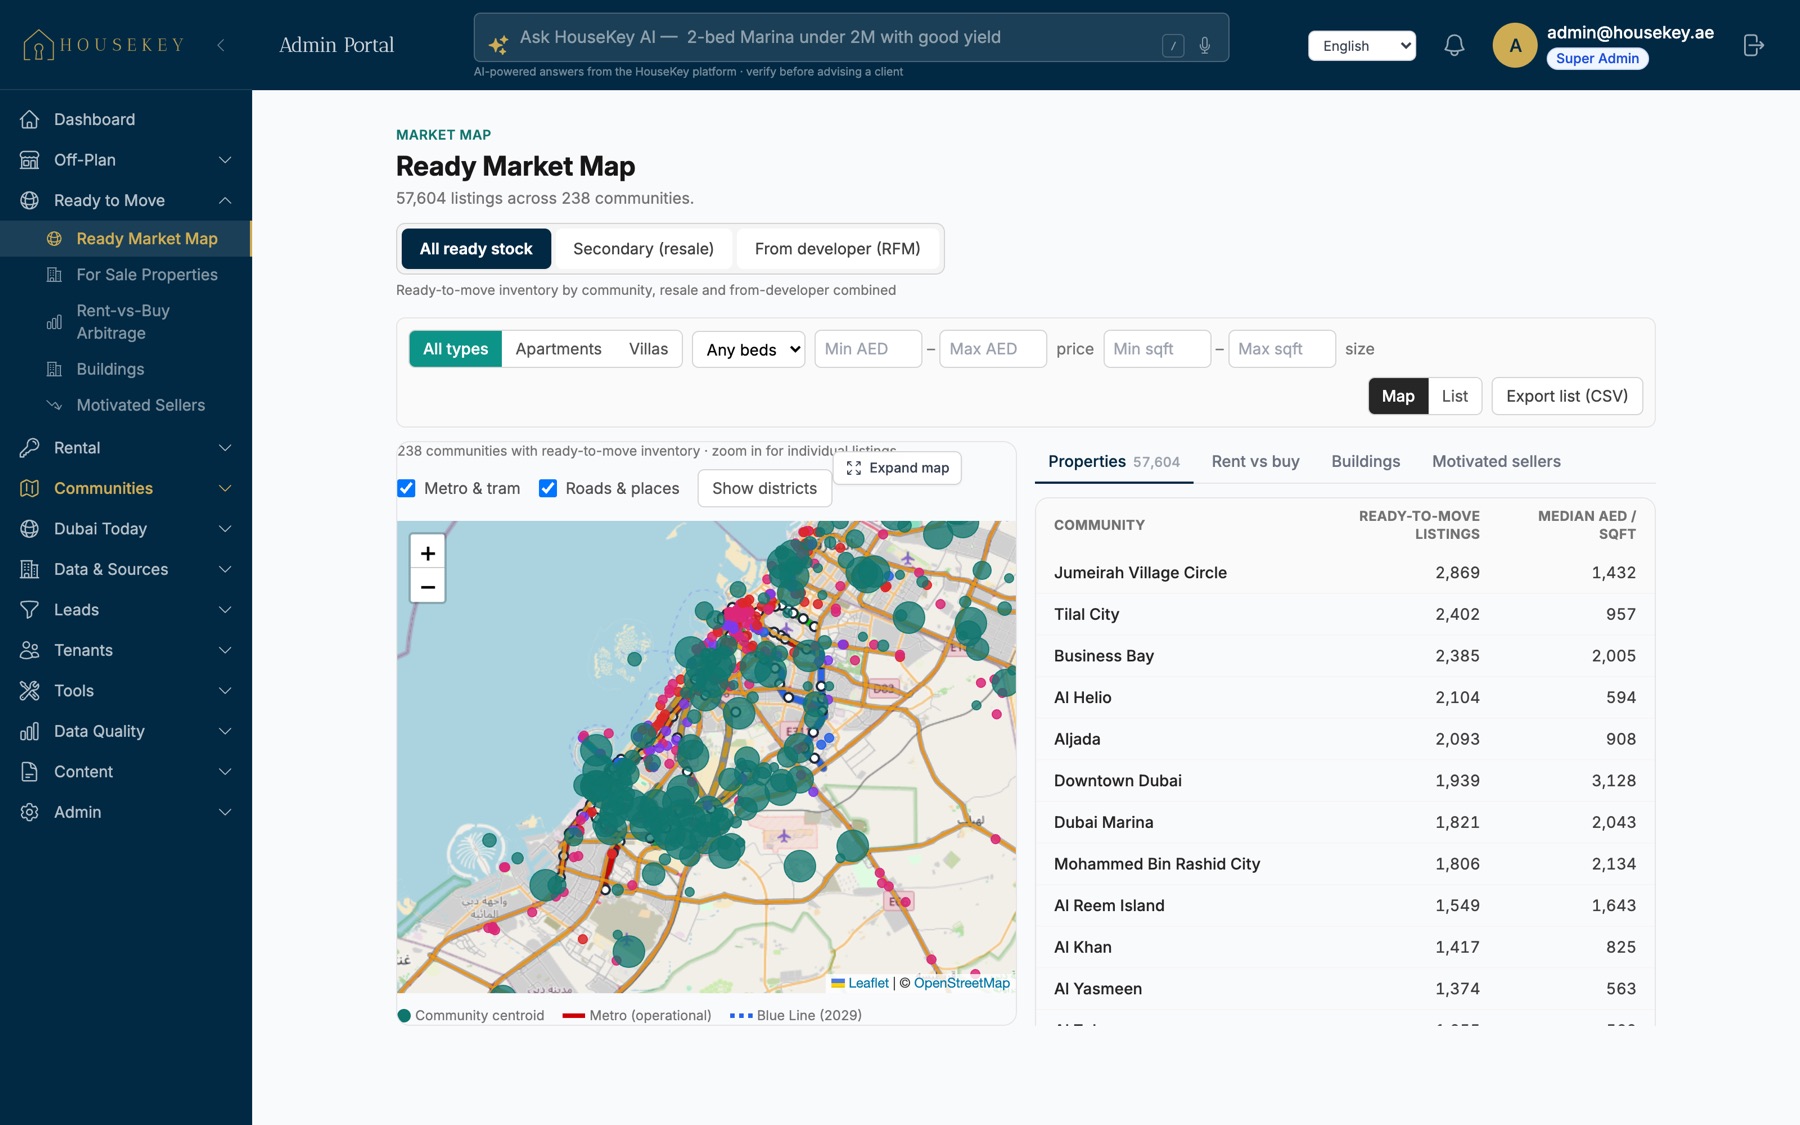Switch to From developer (RFM) stock
Image resolution: width=1800 pixels, height=1125 pixels.
point(838,249)
